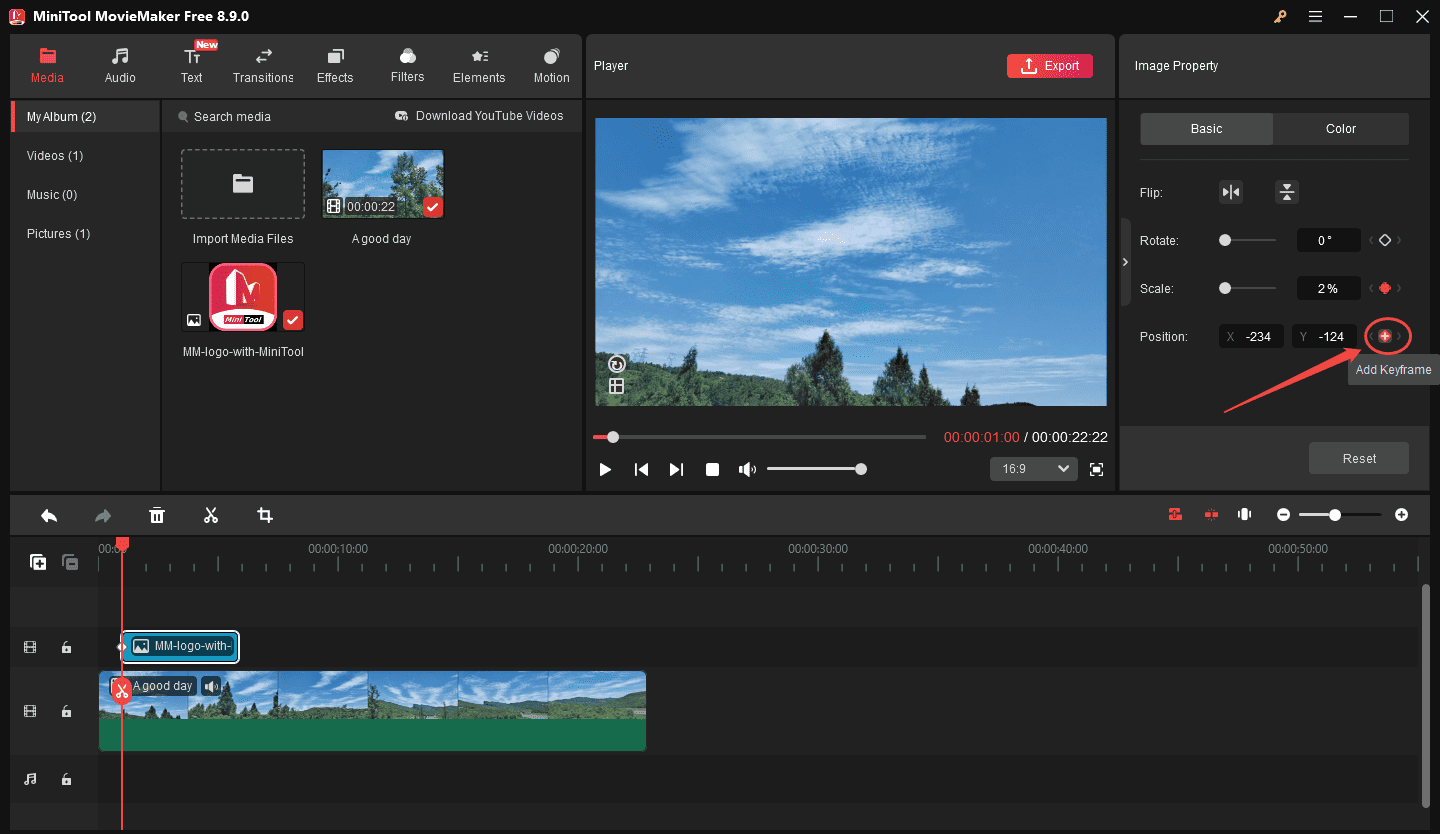Toggle the Rotate keyframe diamond
1440x834 pixels.
pos(1385,240)
